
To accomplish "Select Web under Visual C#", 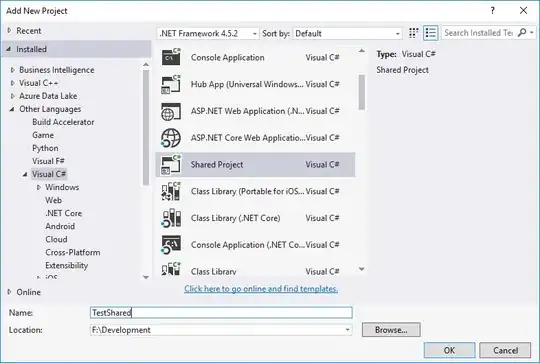I will [x=53, y=200].
